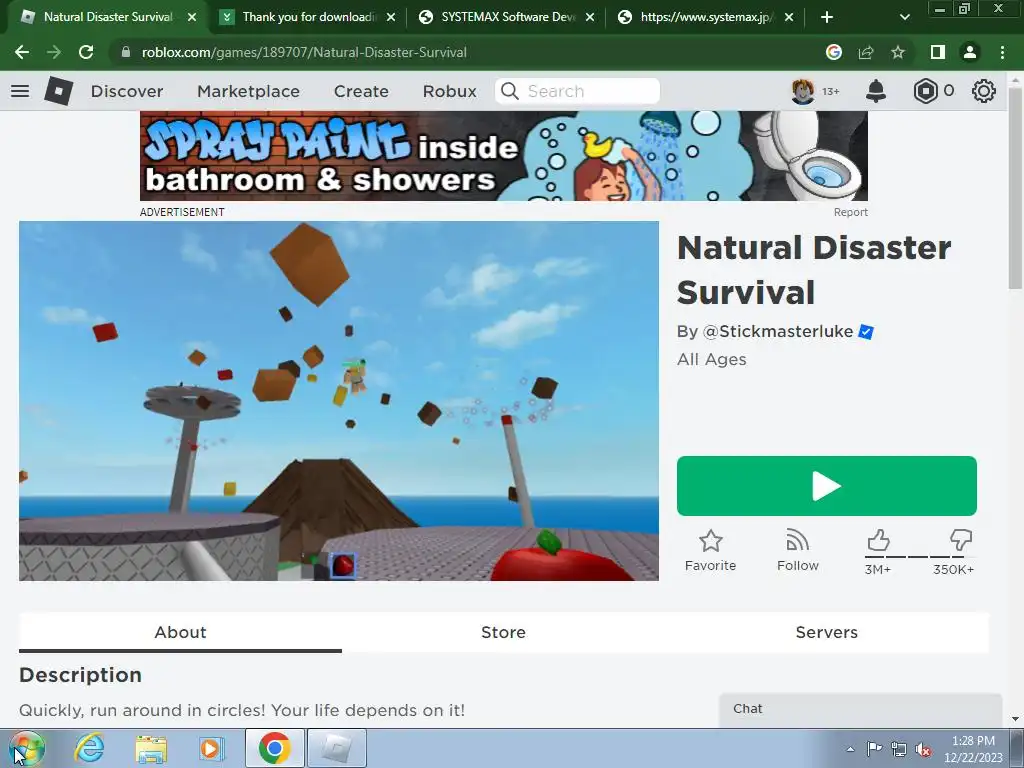Click the Roblox logo home icon
The width and height of the screenshot is (1024, 768).
(58, 91)
